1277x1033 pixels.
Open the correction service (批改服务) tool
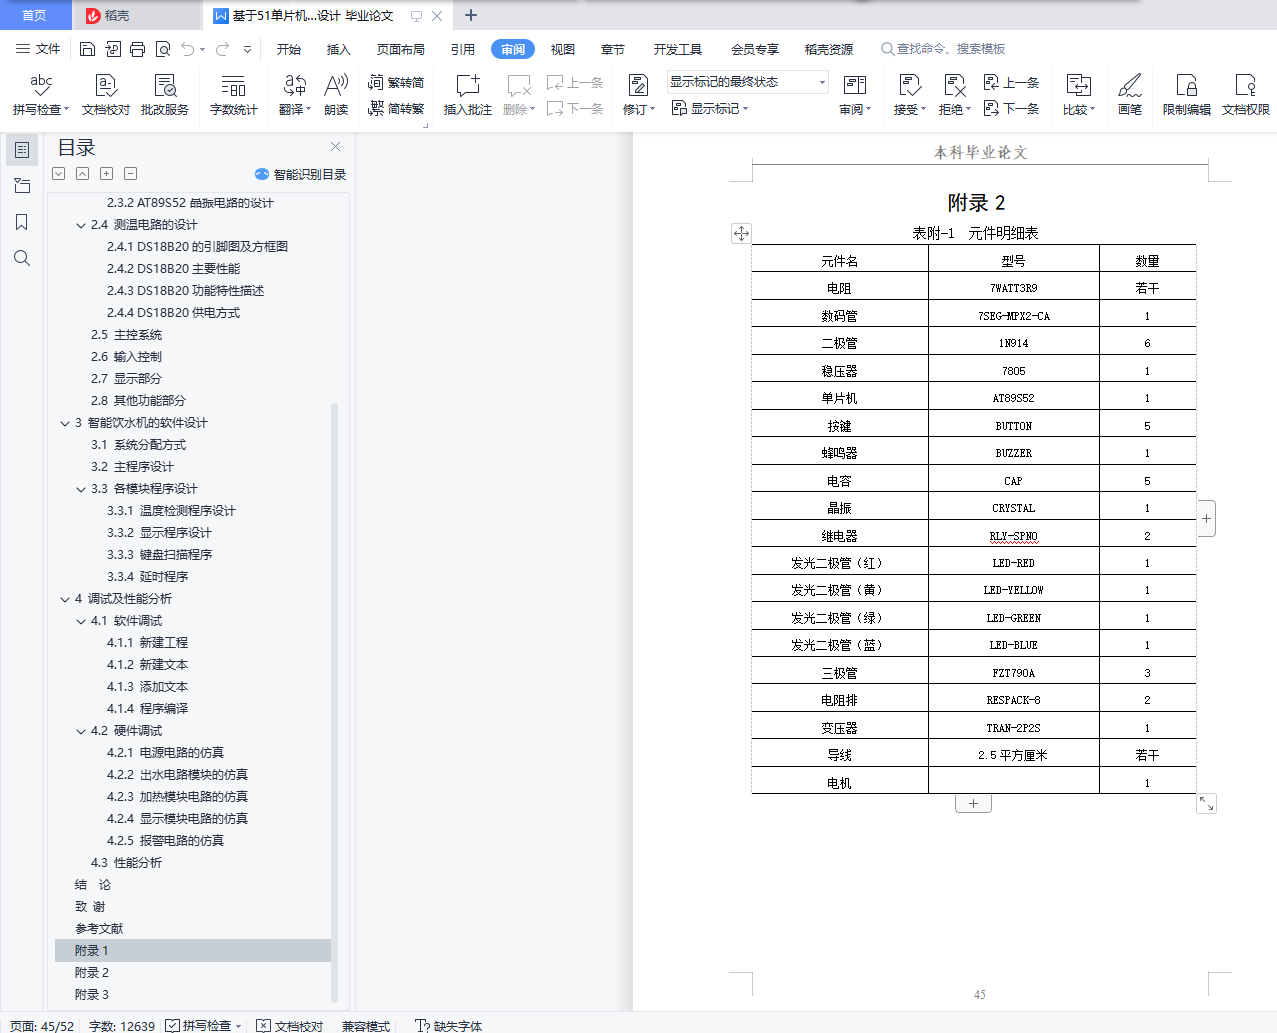[x=165, y=95]
